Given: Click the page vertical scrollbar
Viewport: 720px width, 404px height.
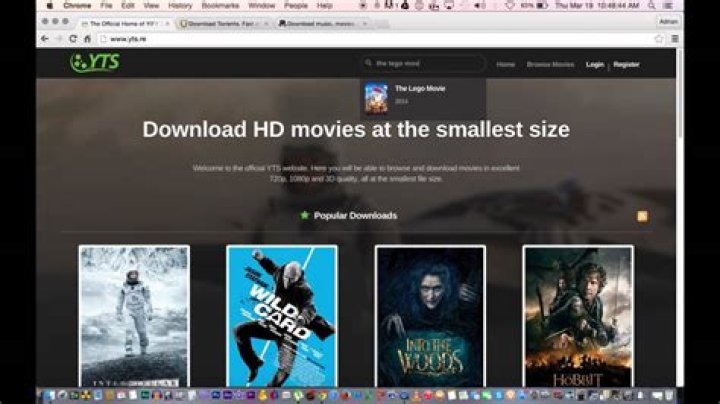Looking at the screenshot, I should (x=680, y=94).
